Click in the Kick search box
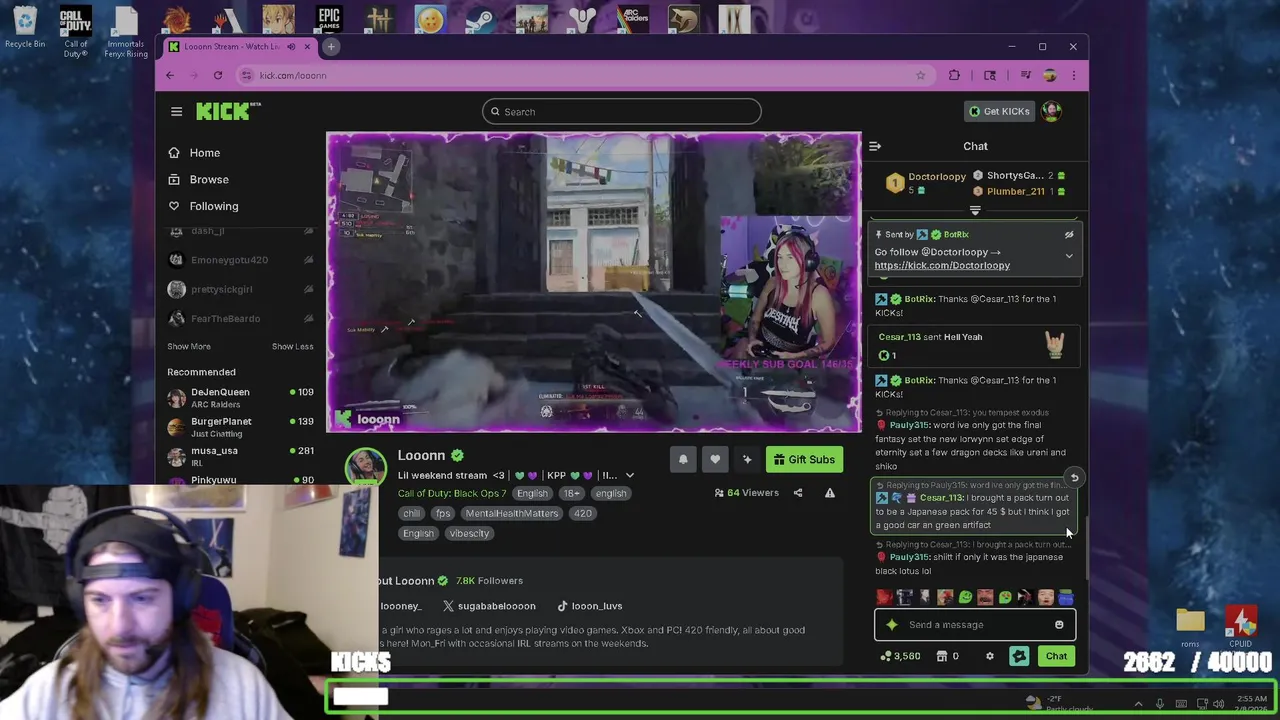 coord(621,112)
